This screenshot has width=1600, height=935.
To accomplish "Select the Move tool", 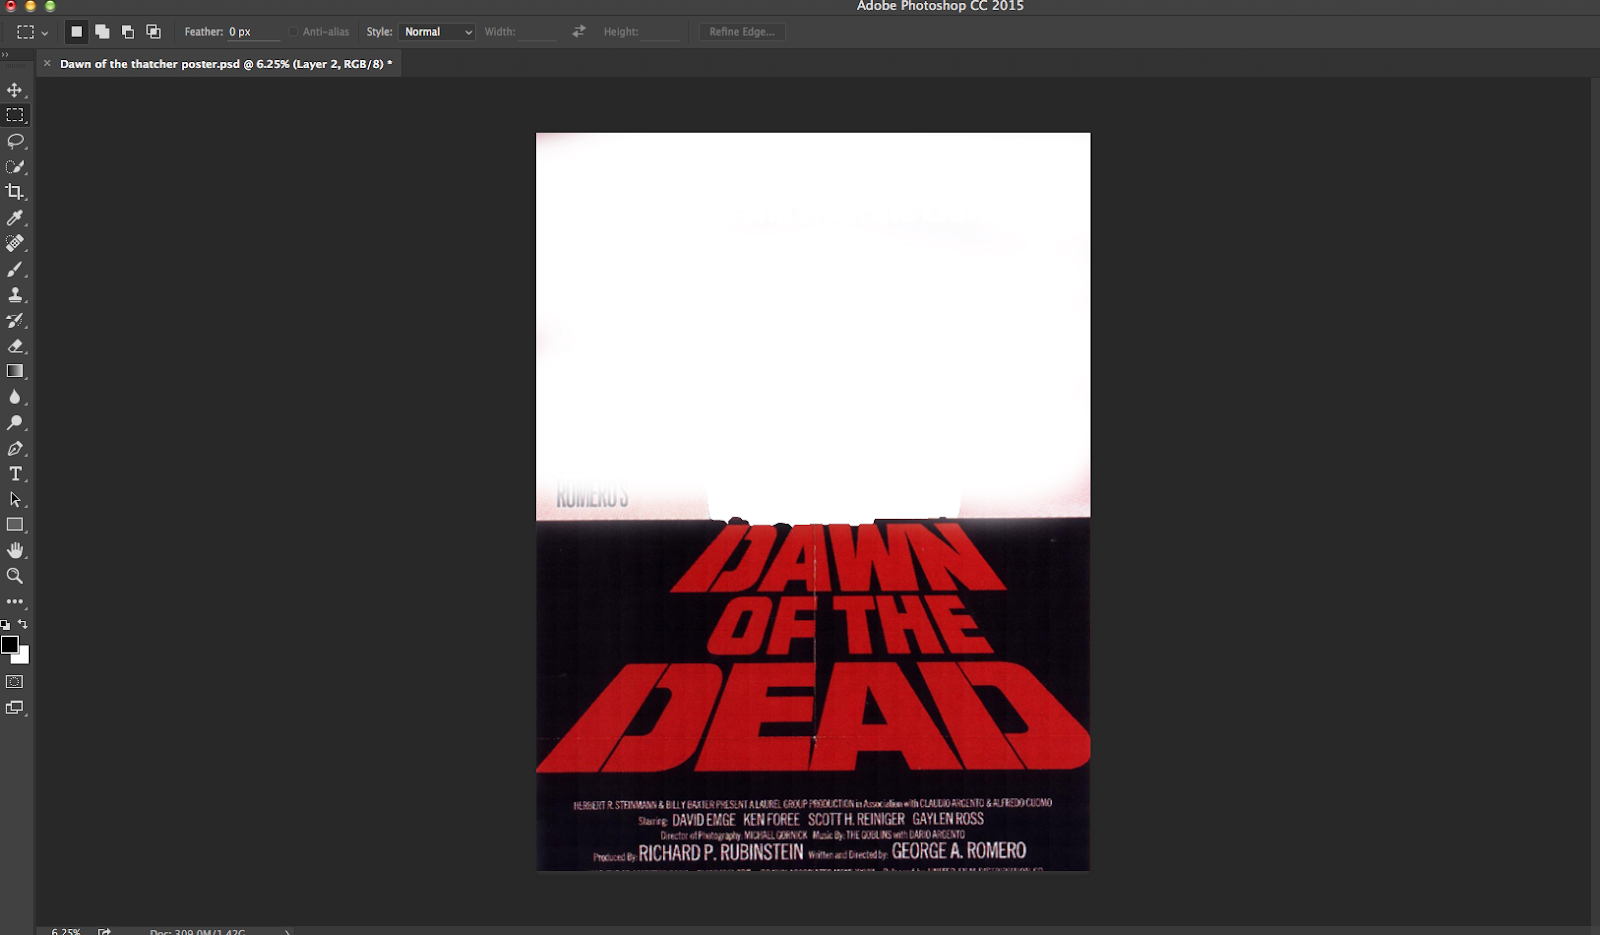I will (x=15, y=90).
